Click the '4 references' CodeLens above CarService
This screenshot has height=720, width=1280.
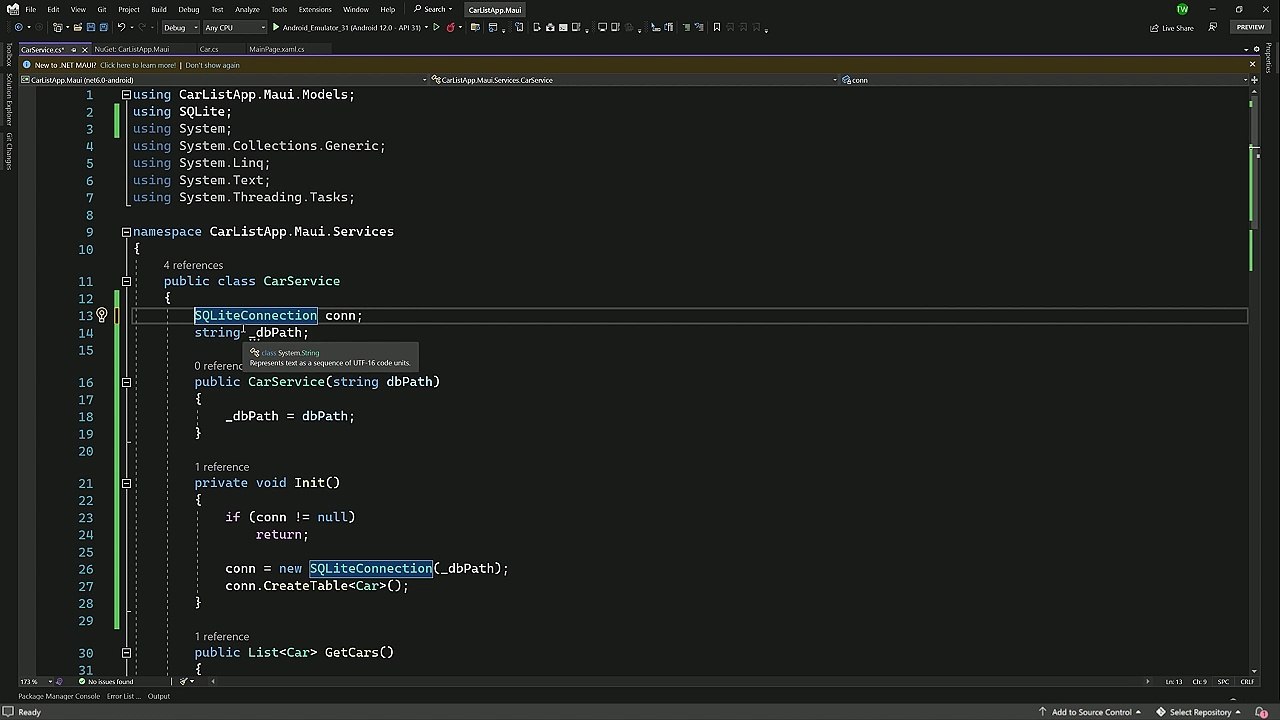[193, 265]
